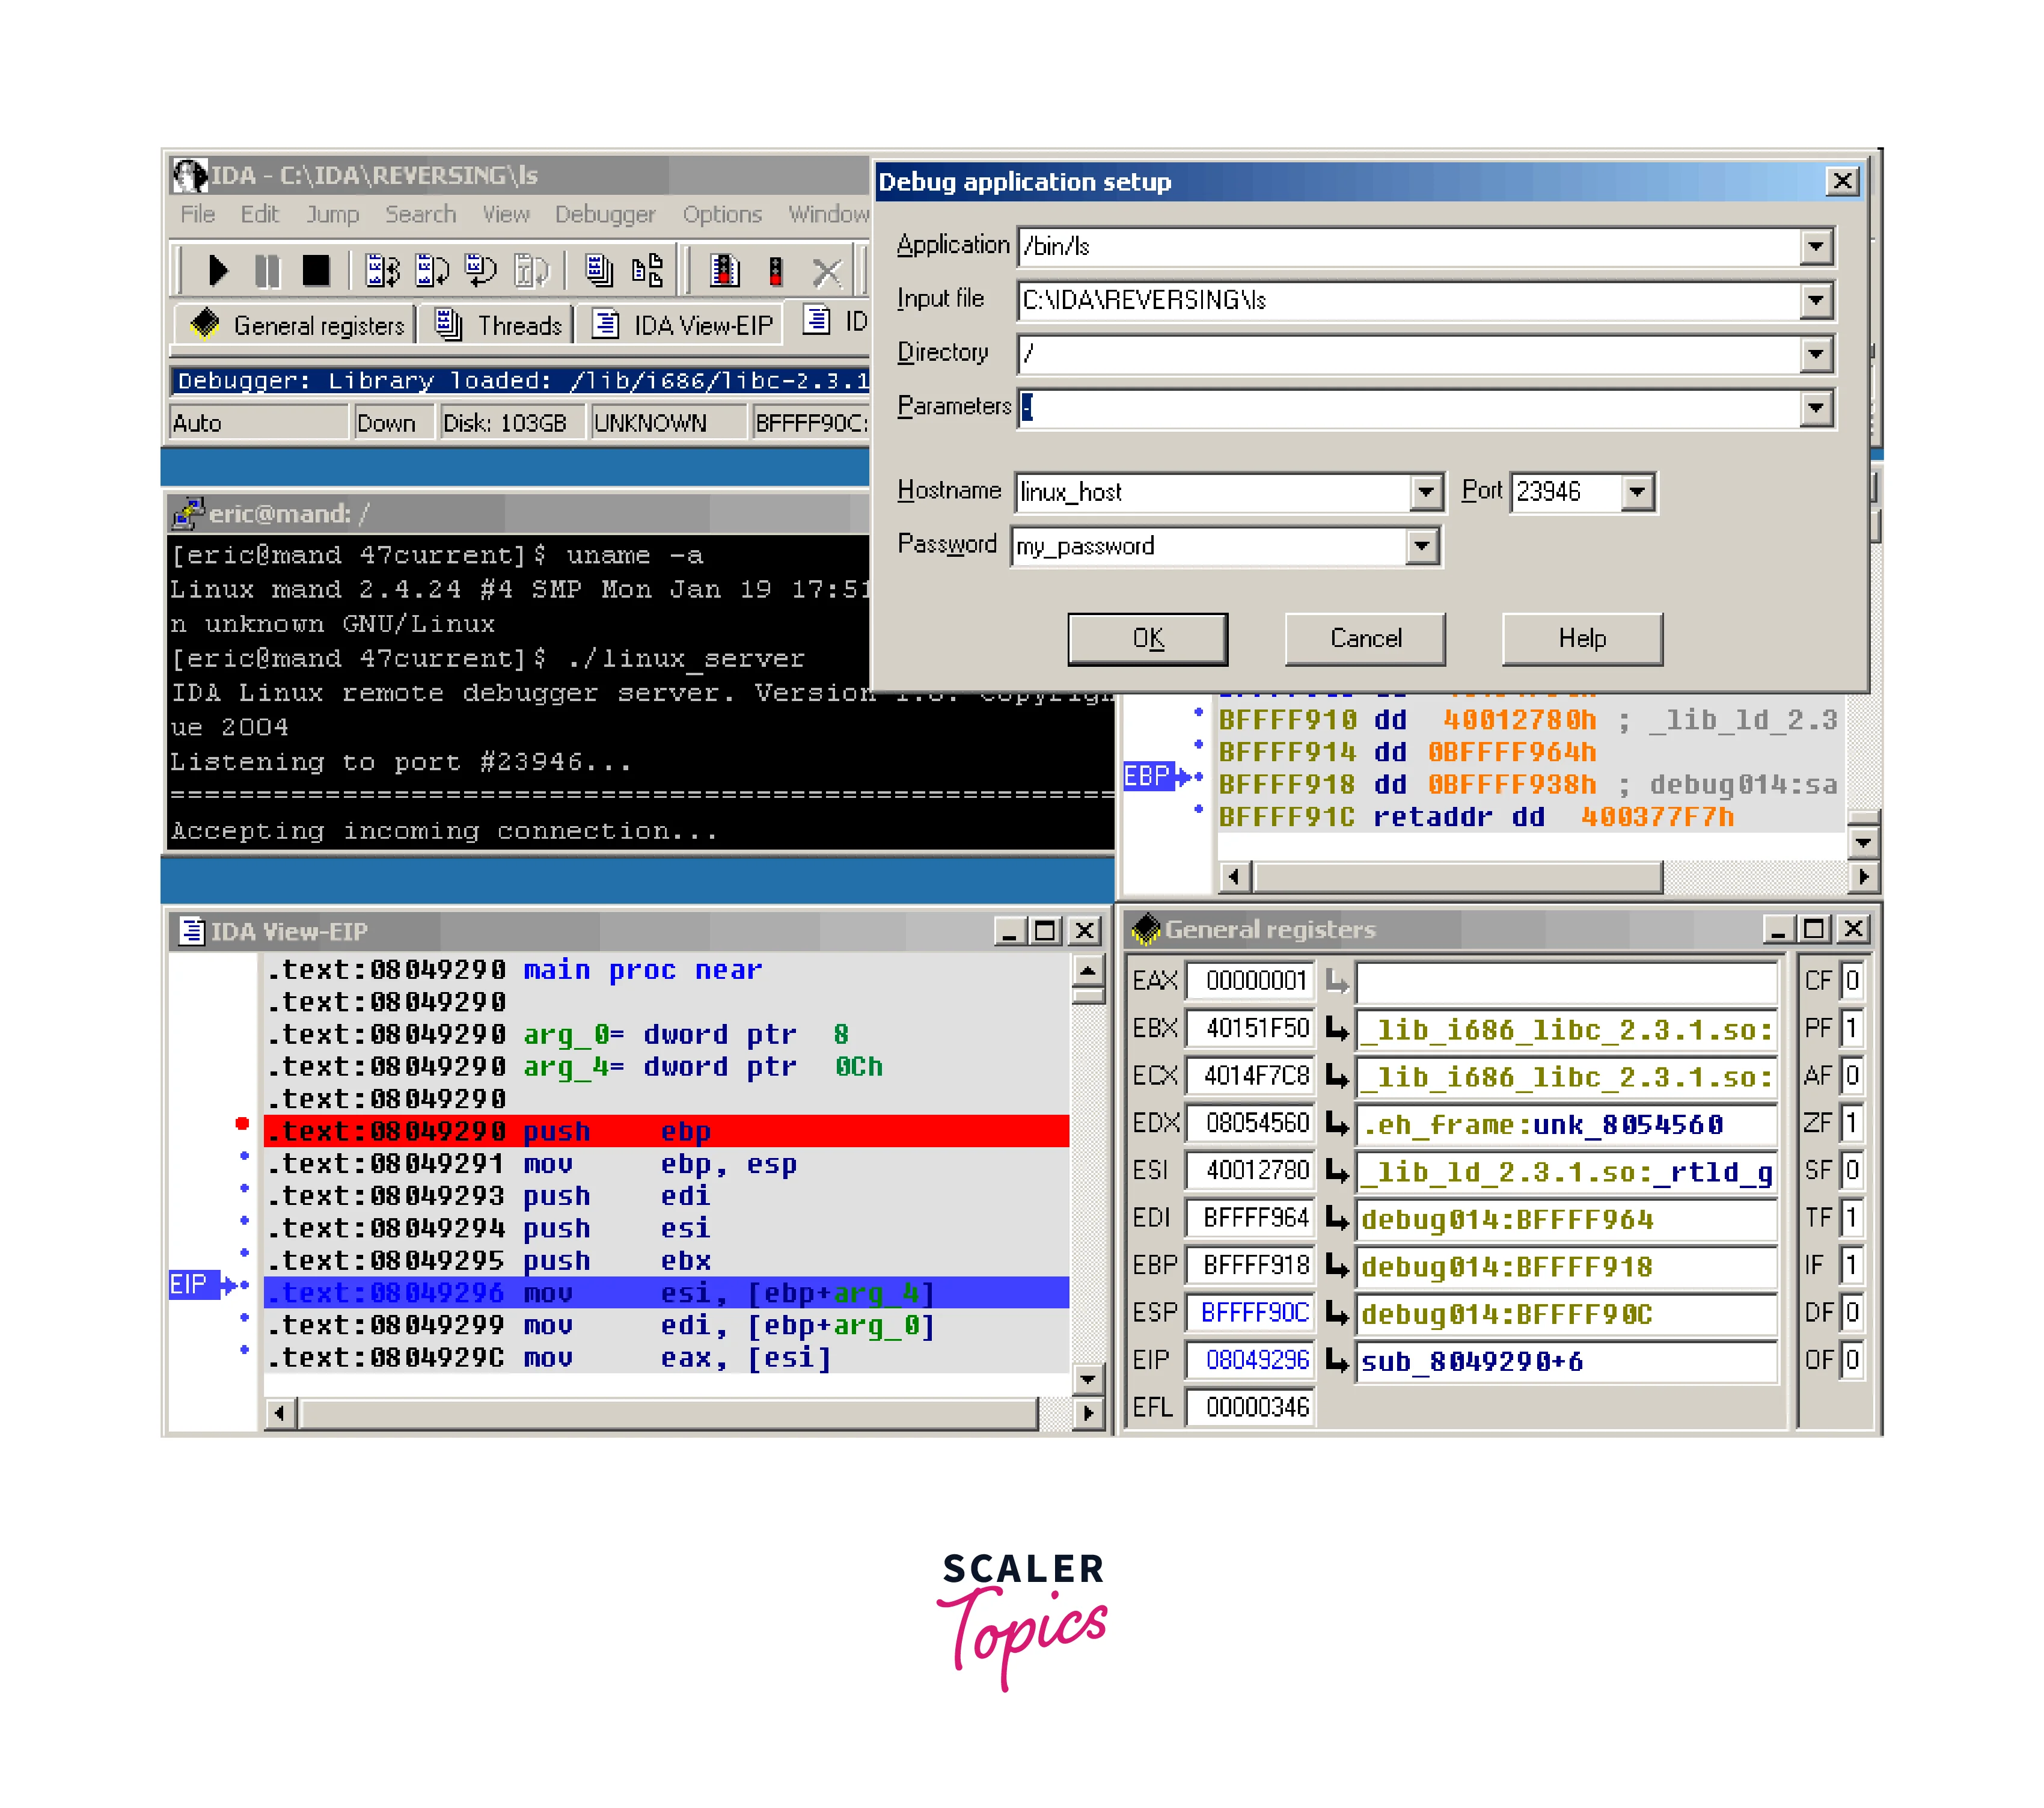The width and height of the screenshot is (2044, 1808).
Task: Click the Step over toolbar icon
Action: pyautogui.click(x=432, y=271)
